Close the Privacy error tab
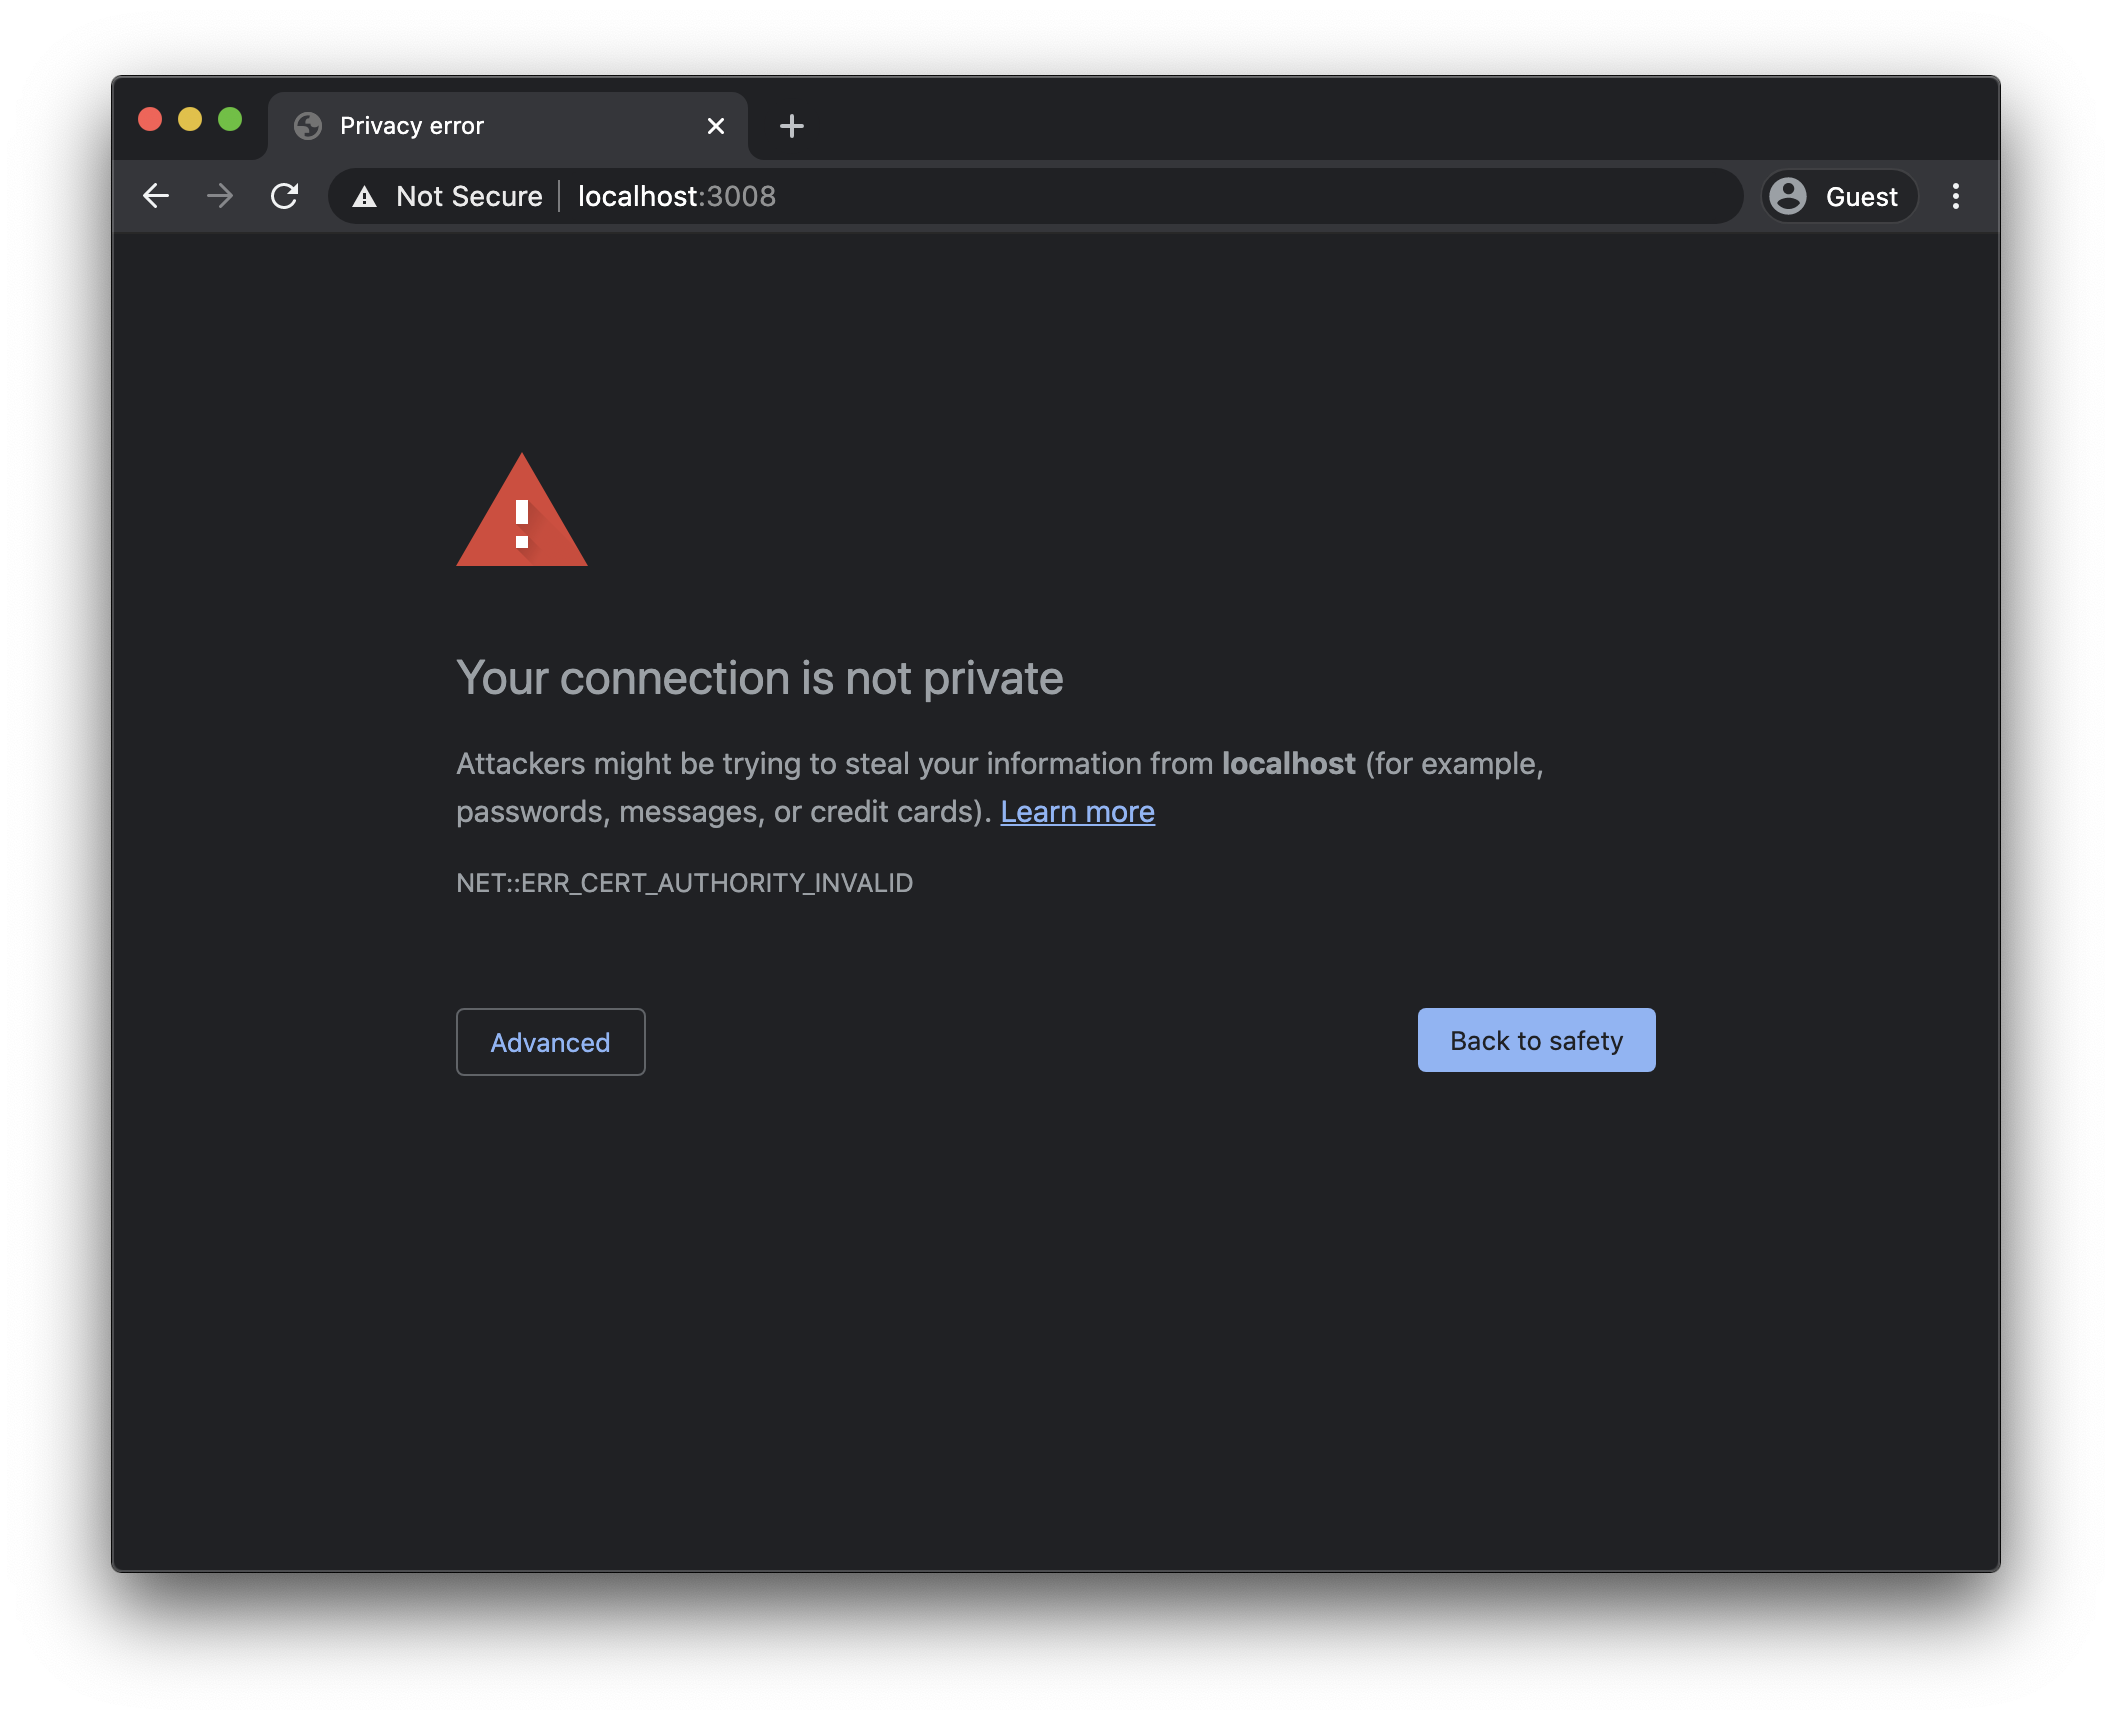2112x1720 pixels. click(x=716, y=126)
